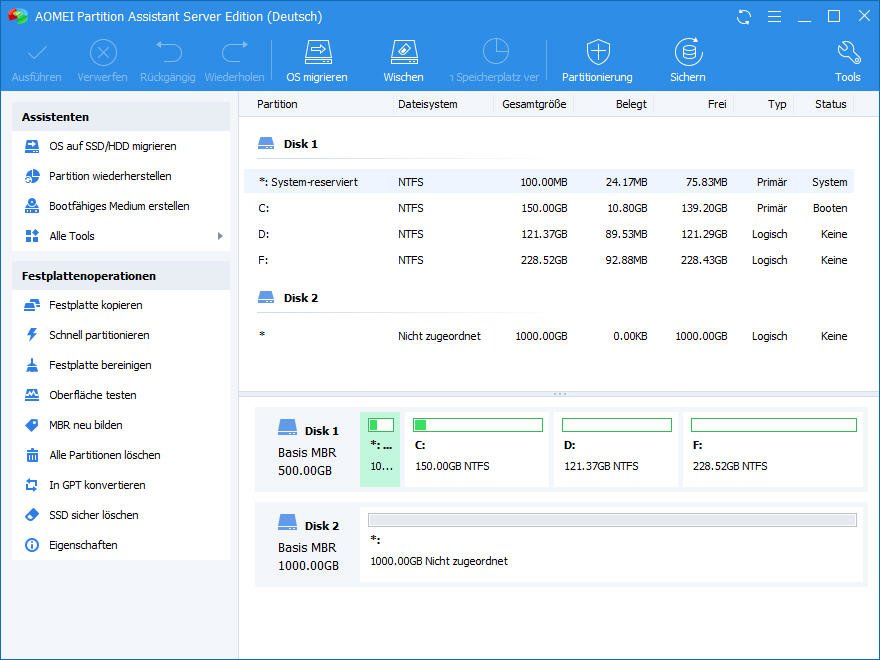Choose In GPT konvertieren operation
The image size is (880, 660).
(x=97, y=485)
